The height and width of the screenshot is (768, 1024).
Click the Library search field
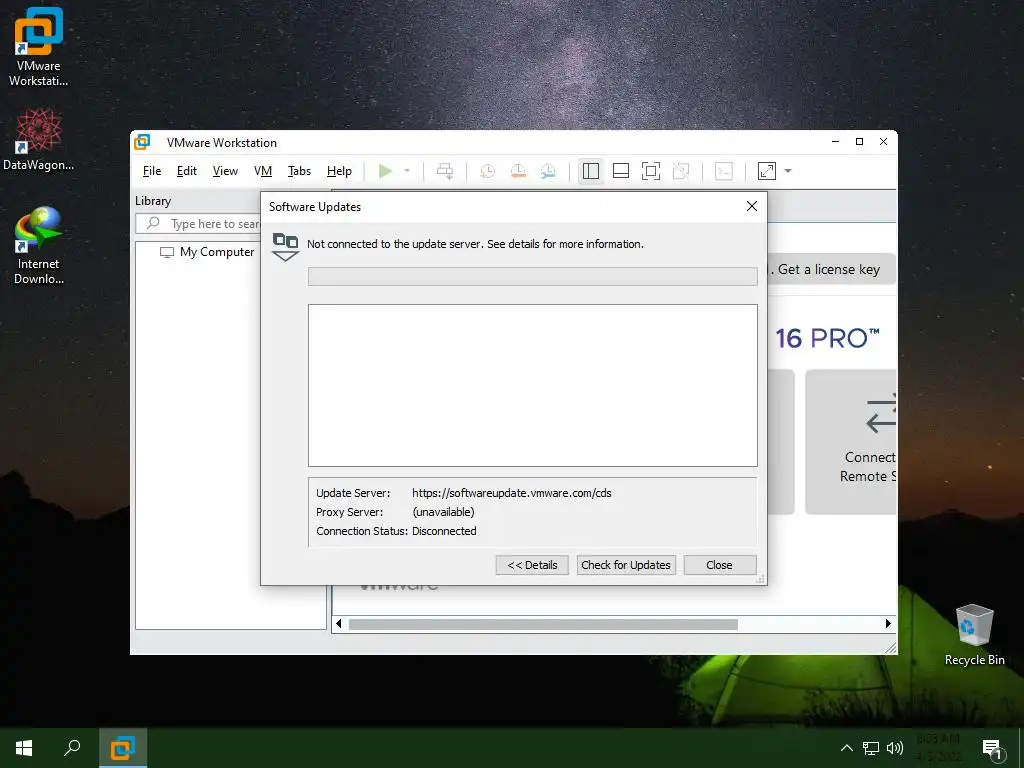(199, 224)
